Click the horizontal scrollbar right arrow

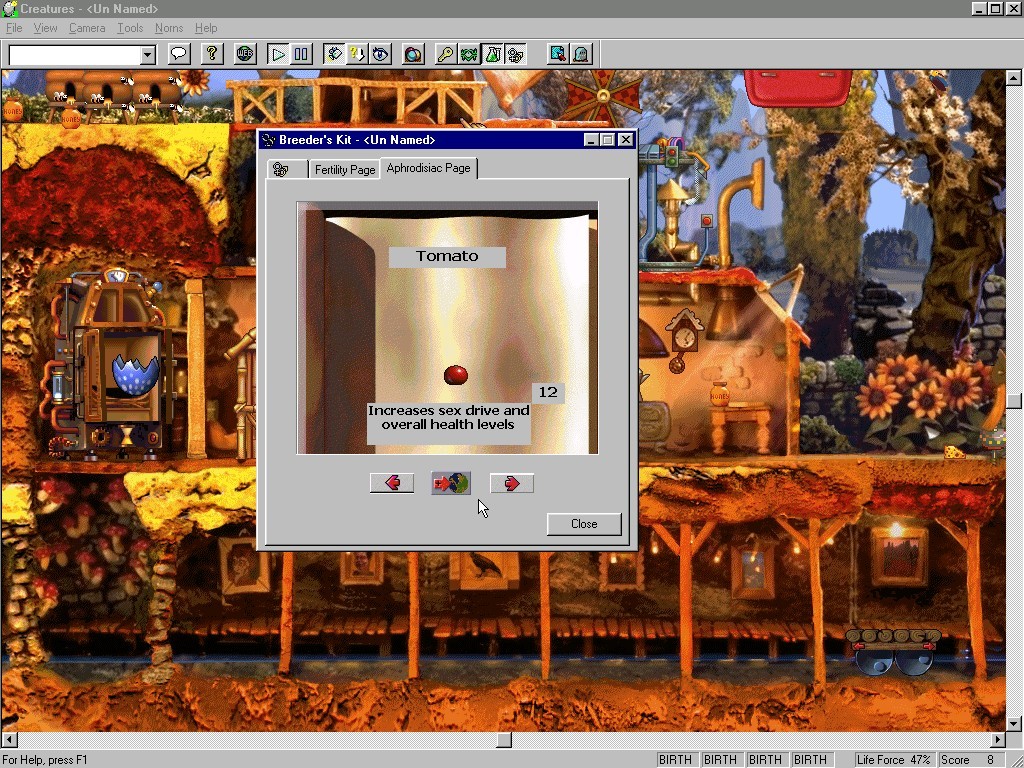click(997, 740)
